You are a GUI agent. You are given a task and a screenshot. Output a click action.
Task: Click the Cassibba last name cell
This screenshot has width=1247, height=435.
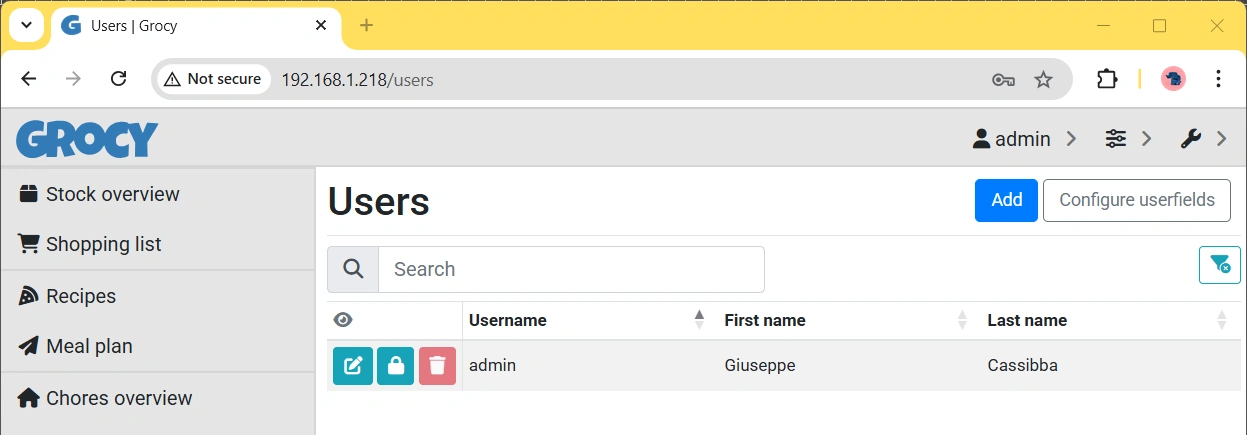point(1110,366)
